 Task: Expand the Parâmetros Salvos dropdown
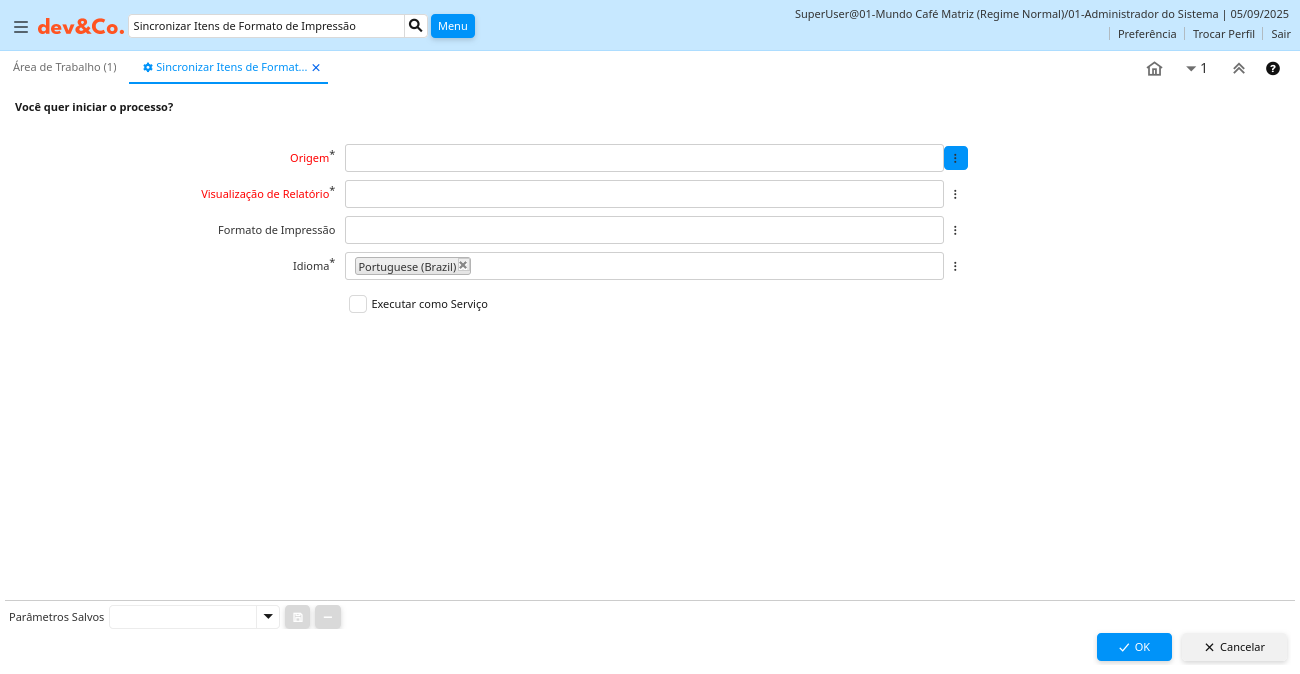coord(267,617)
